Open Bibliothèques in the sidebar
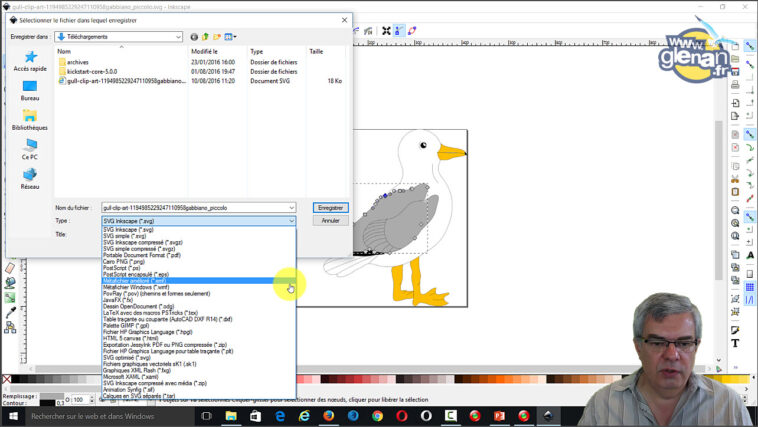This screenshot has height=427, width=758. click(x=30, y=120)
